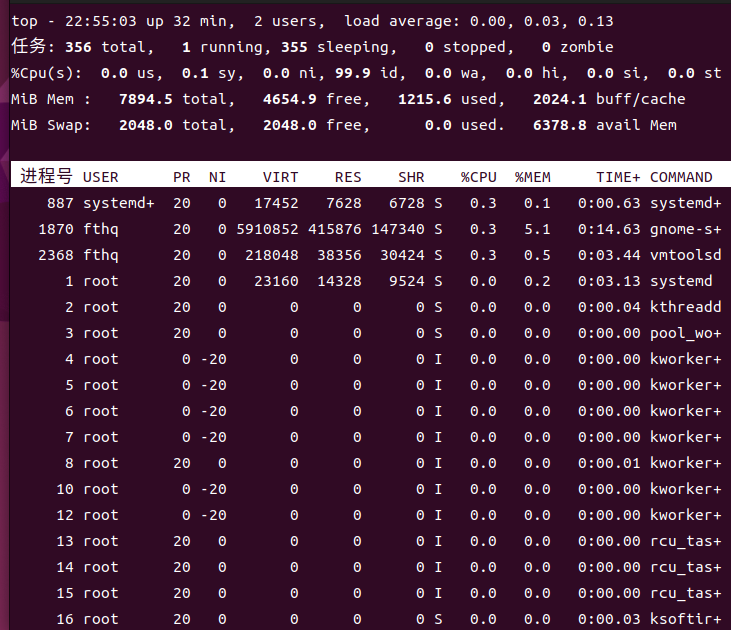Click the load average text
Viewport: 731px width, 630px height.
tap(479, 21)
